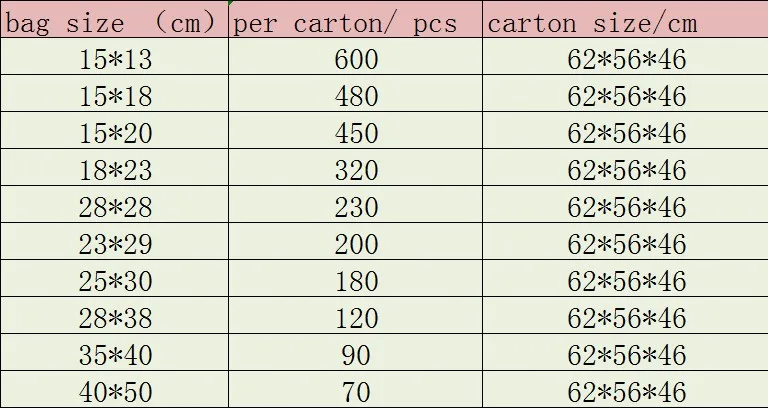Click the "bag size (cm)" header cell
Viewport: 768px width, 408px height.
pos(113,23)
